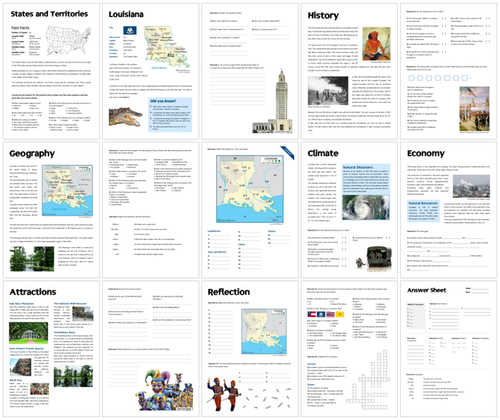Viewport: 500px width, 420px height.
Task: Click the crossword puzzle grid
Action: point(368,381)
